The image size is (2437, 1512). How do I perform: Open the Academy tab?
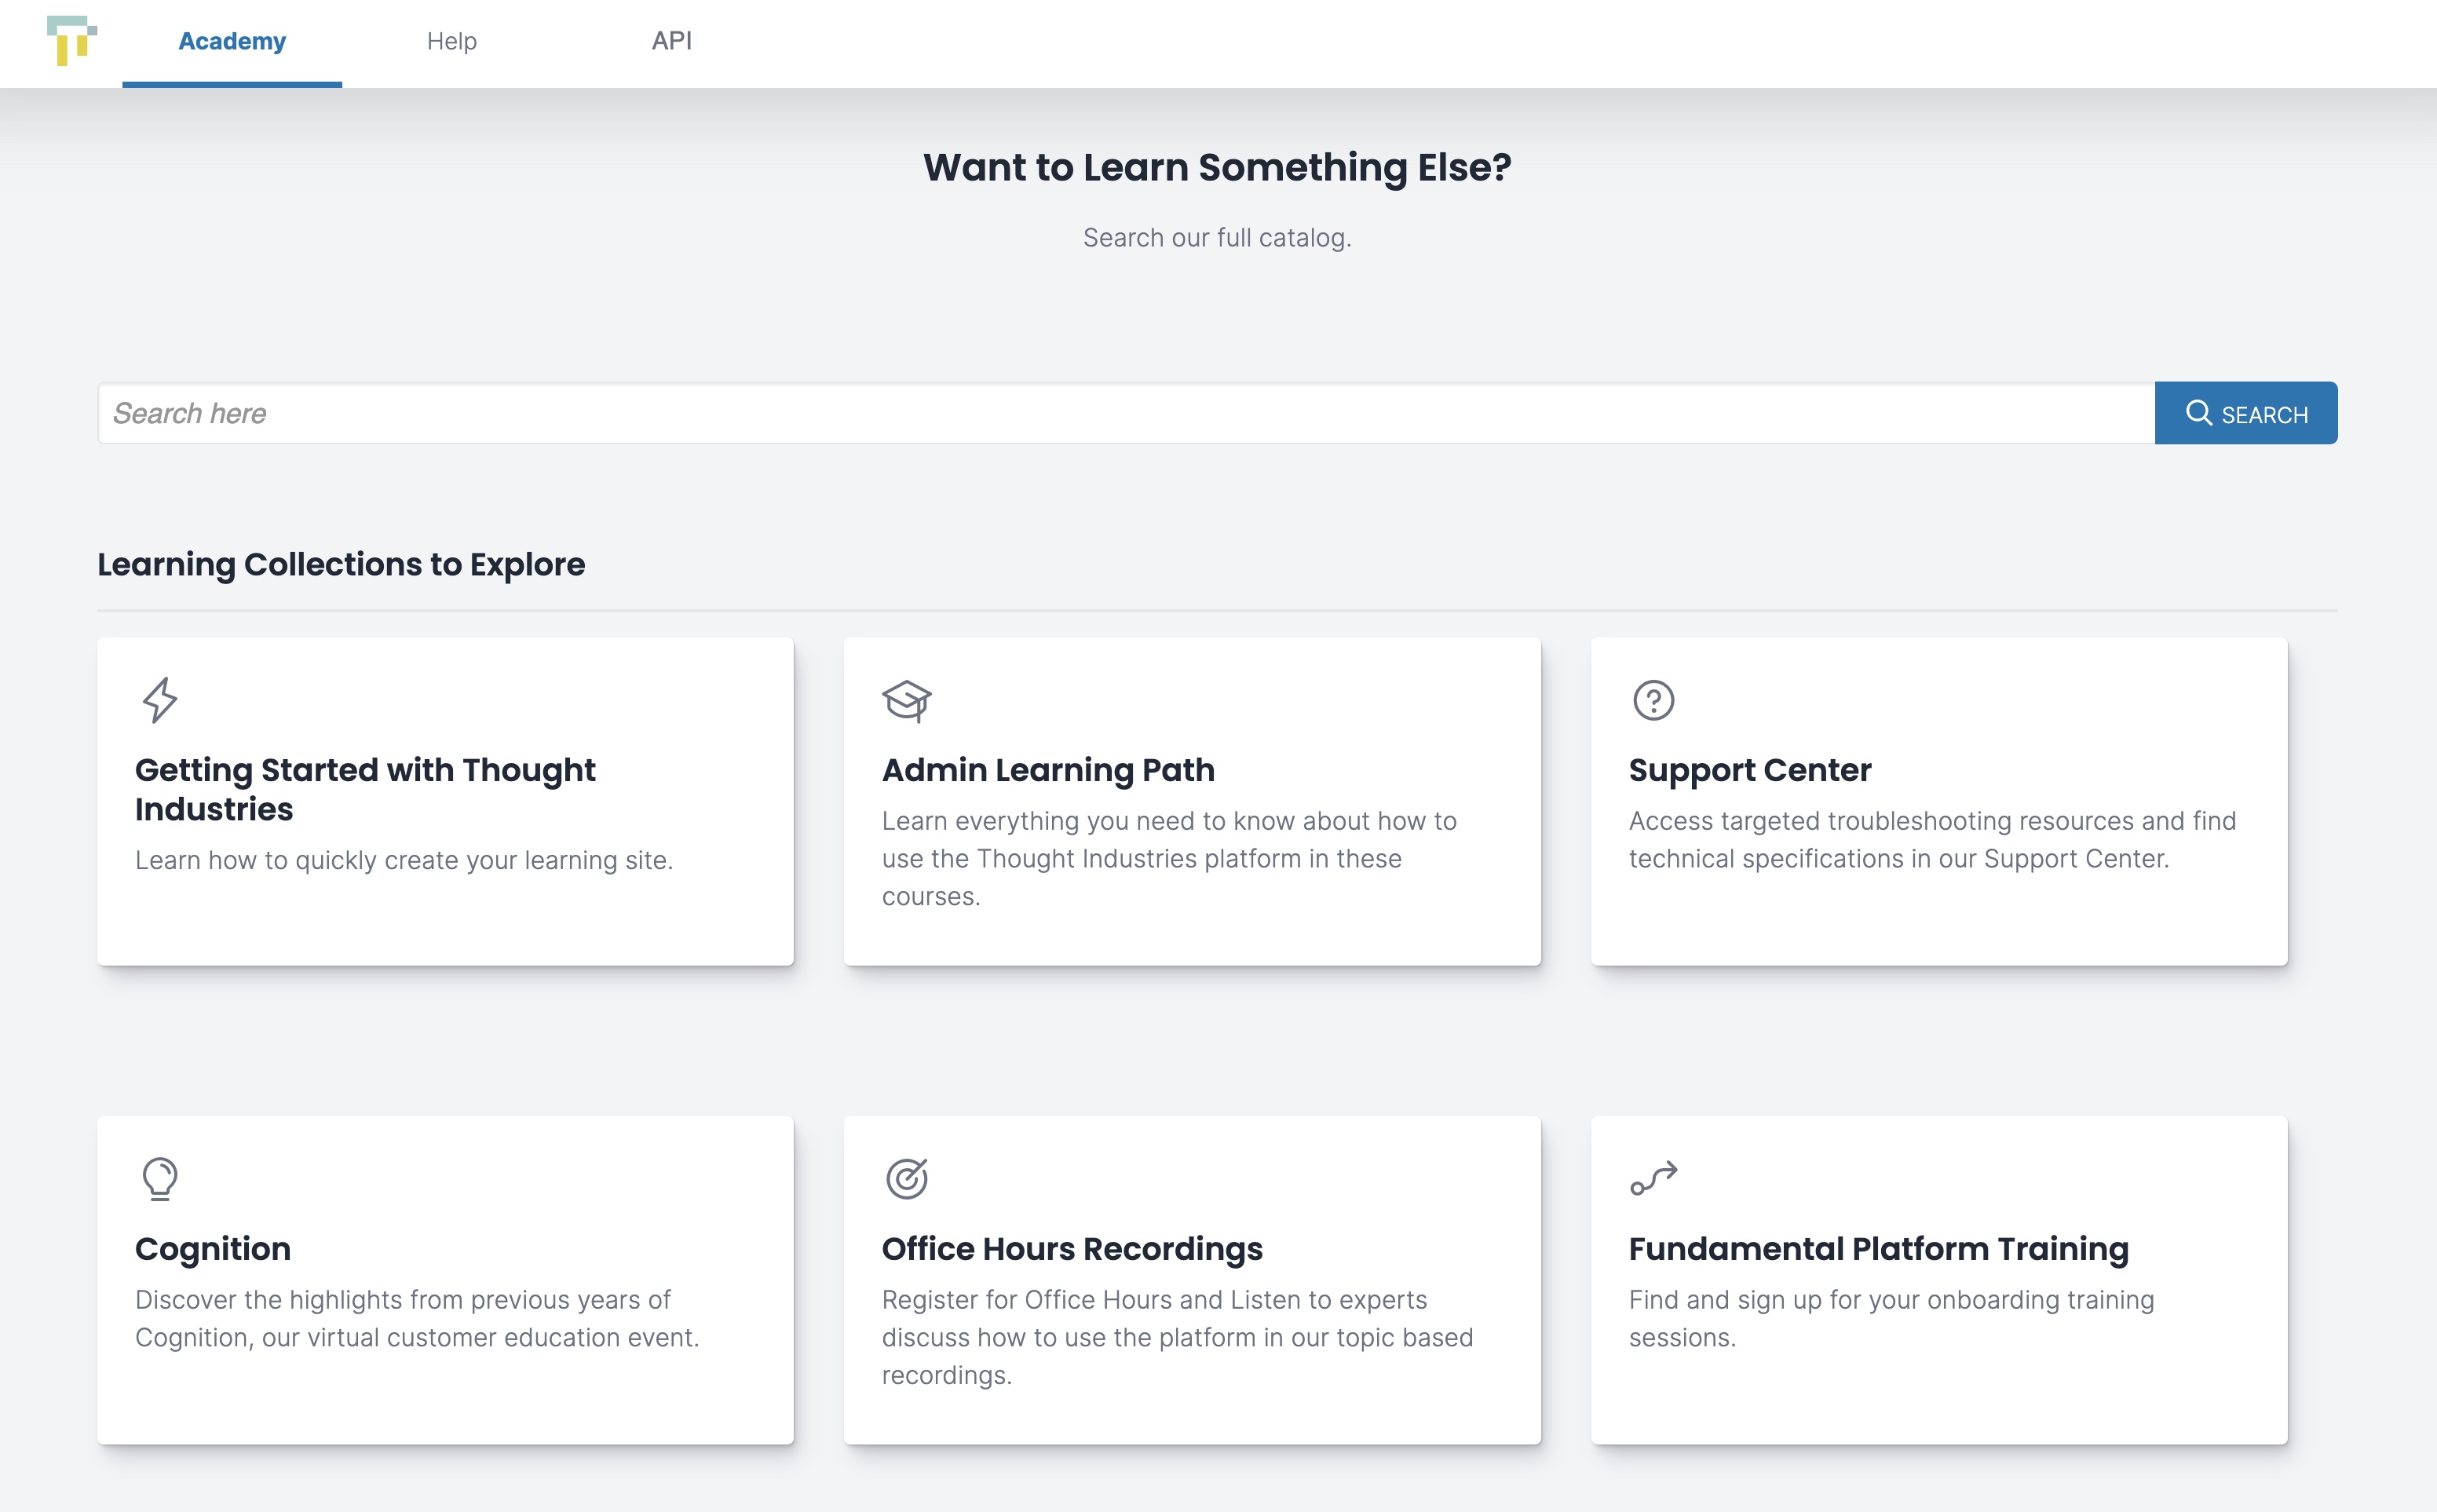232,41
